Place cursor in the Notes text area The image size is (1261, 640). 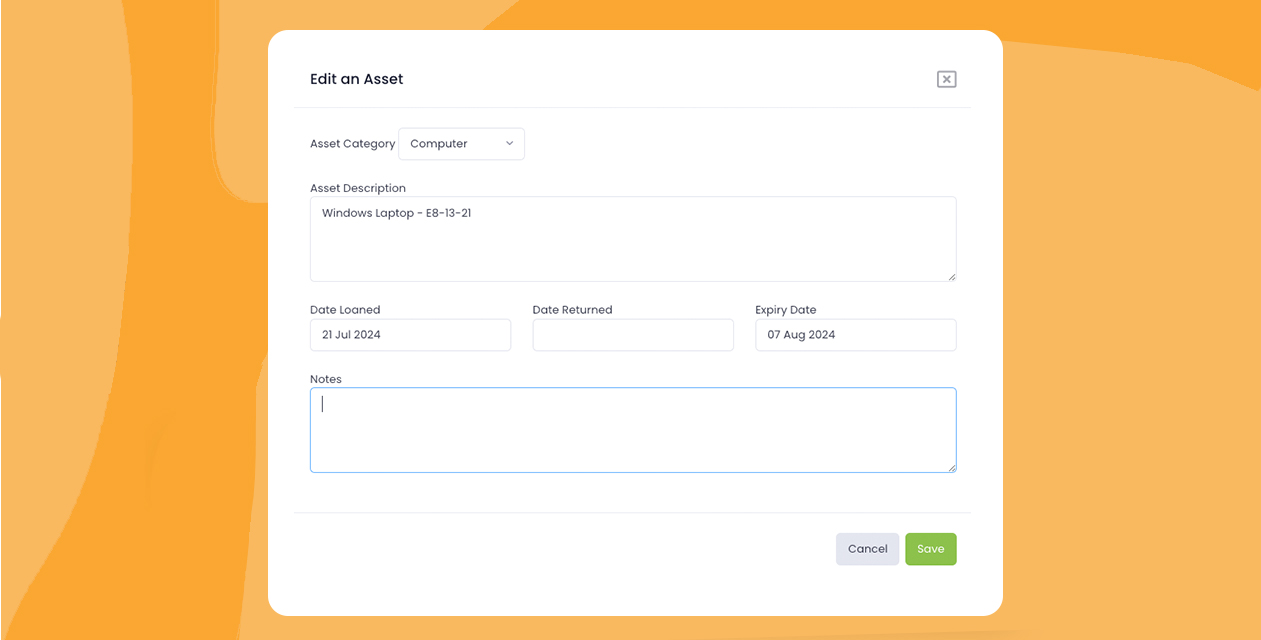[x=633, y=427]
